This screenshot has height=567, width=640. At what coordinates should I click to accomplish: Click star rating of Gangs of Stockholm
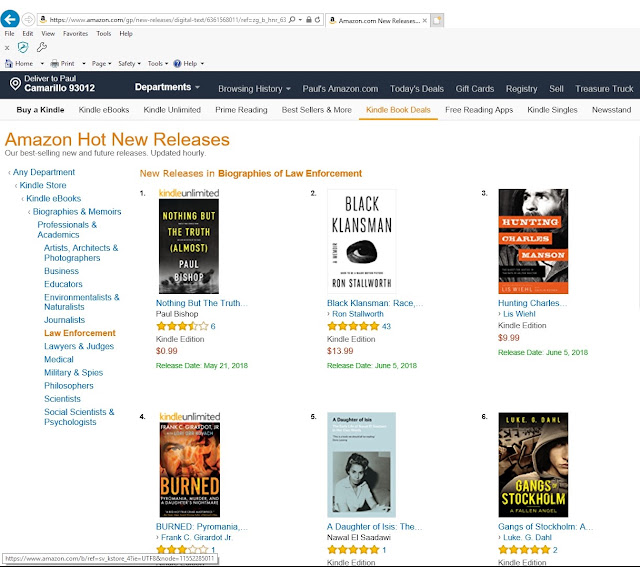(524, 550)
